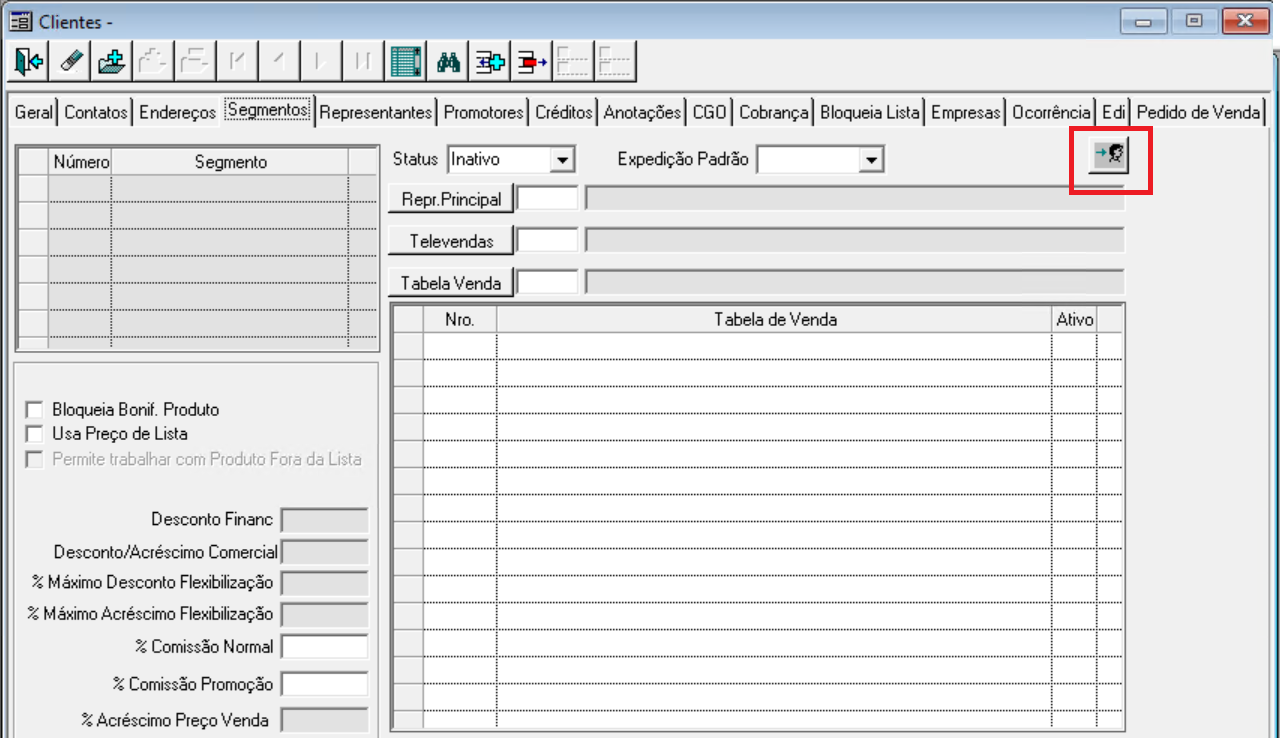Image resolution: width=1280 pixels, height=738 pixels.
Task: Click the Clientes window title icon
Action: pos(19,21)
